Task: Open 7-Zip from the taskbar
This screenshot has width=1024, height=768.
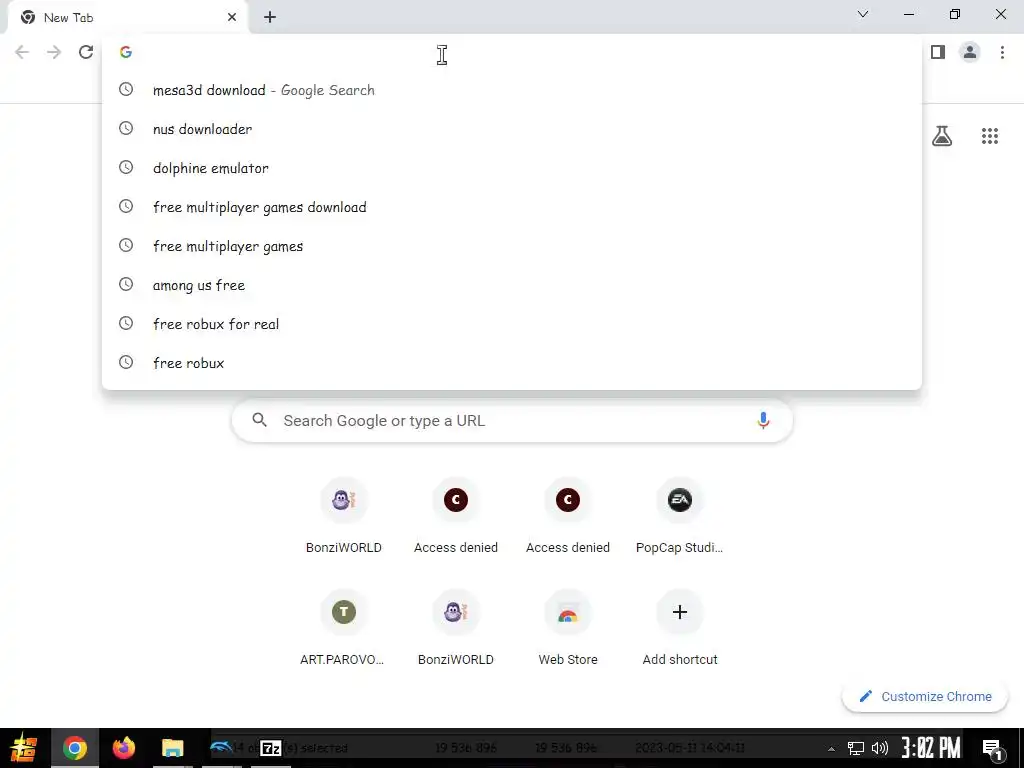Action: tap(270, 748)
